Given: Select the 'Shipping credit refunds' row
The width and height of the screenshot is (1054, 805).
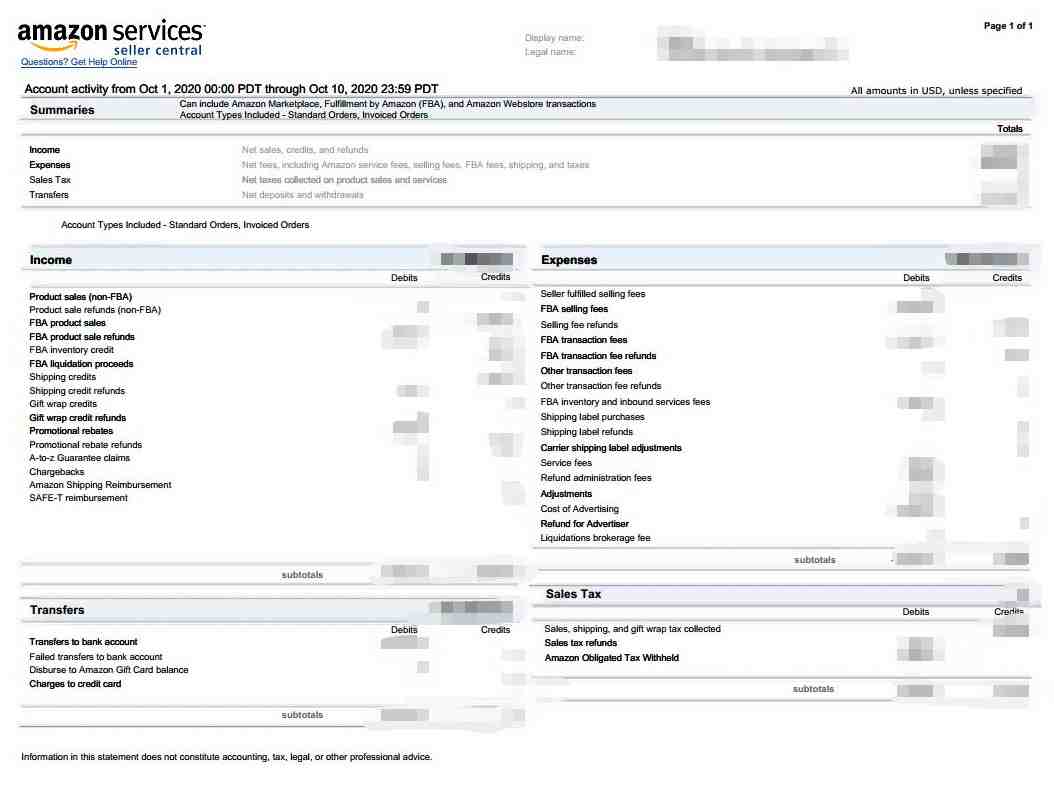Looking at the screenshot, I should [x=77, y=390].
